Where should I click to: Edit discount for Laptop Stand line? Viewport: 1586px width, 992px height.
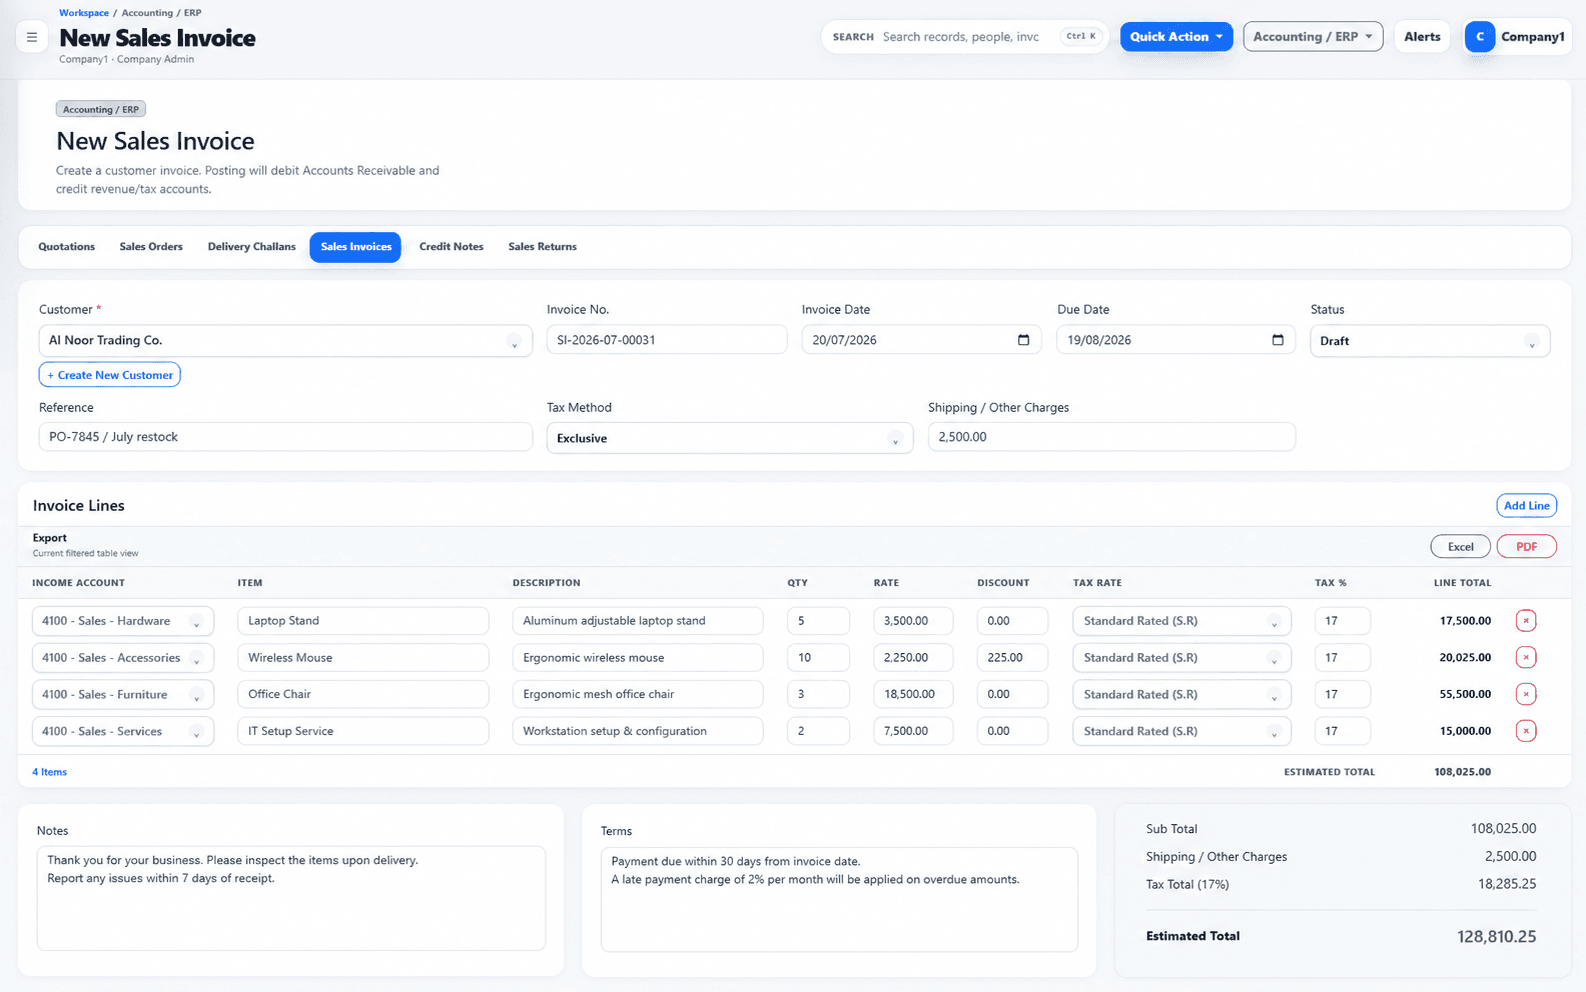1012,621
